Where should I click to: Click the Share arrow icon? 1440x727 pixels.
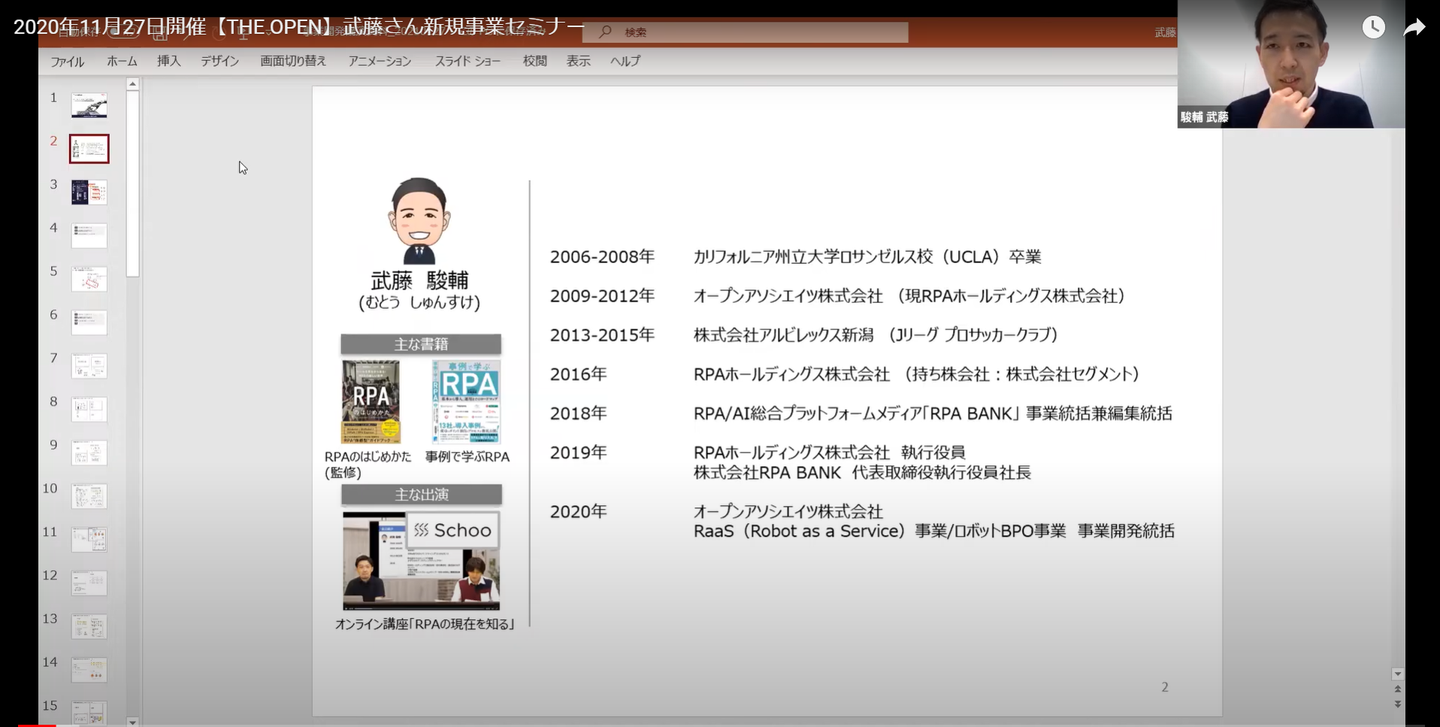[x=1414, y=27]
